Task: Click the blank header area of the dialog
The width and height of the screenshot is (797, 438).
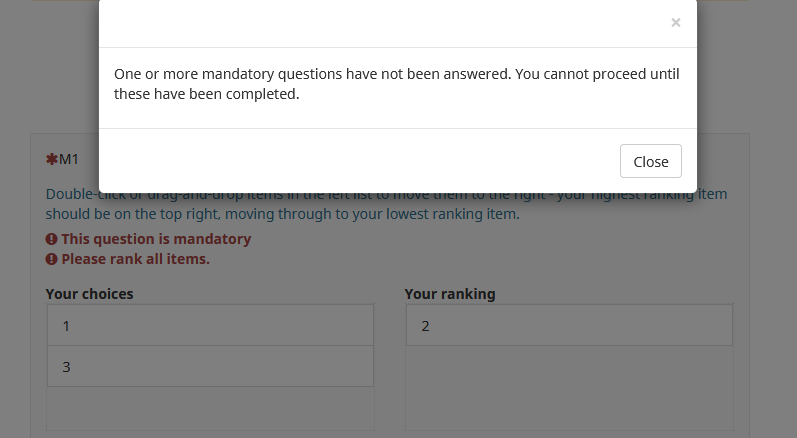Action: [x=380, y=23]
